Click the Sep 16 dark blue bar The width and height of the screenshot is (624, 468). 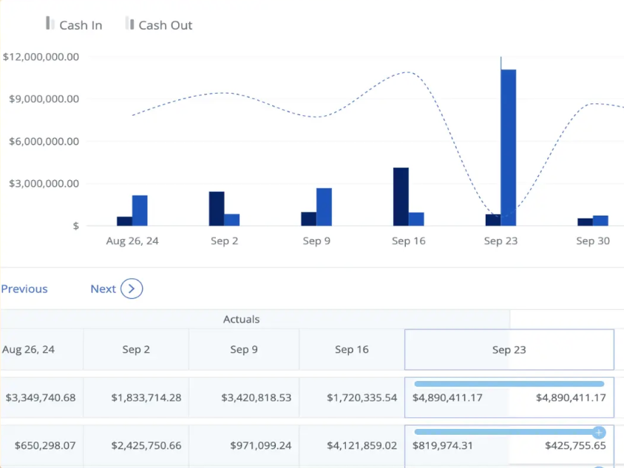pos(401,196)
